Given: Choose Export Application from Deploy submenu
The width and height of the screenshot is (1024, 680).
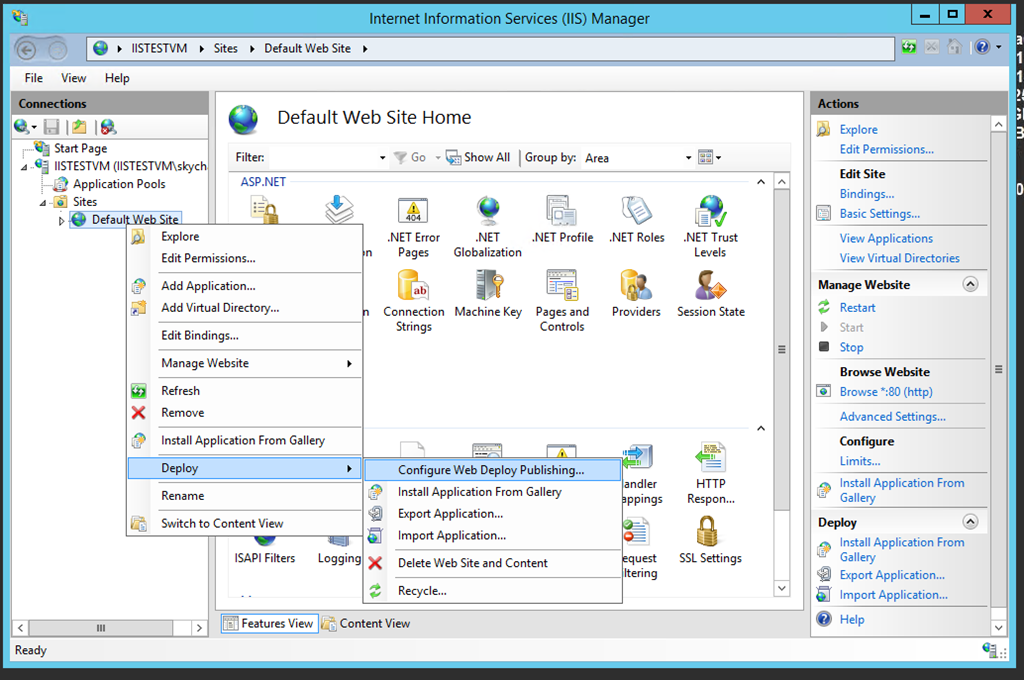Looking at the screenshot, I should click(x=450, y=513).
